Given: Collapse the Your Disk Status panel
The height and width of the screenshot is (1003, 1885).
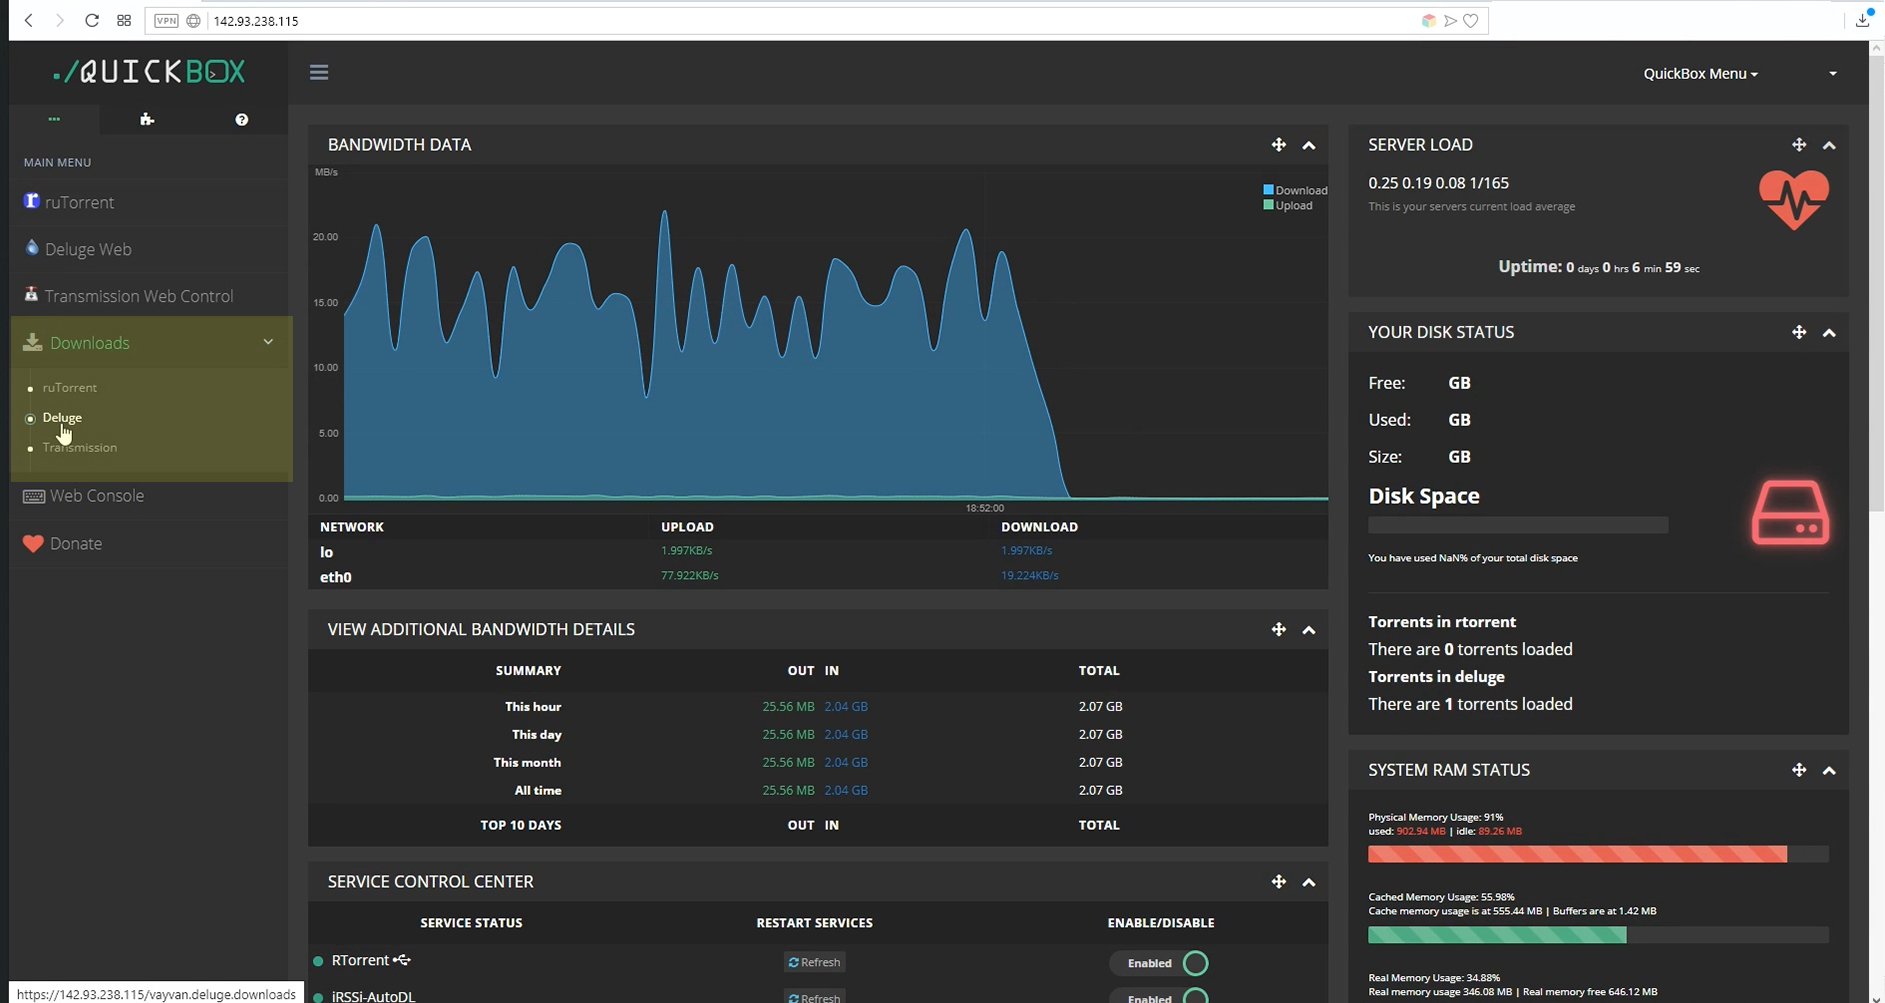Looking at the screenshot, I should [x=1829, y=333].
